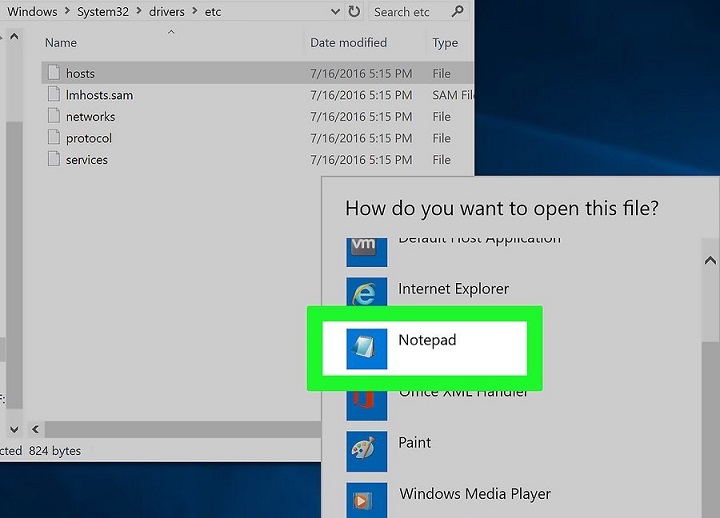Choose Internet Explorer to open the file
The width and height of the screenshot is (720, 518).
click(453, 289)
